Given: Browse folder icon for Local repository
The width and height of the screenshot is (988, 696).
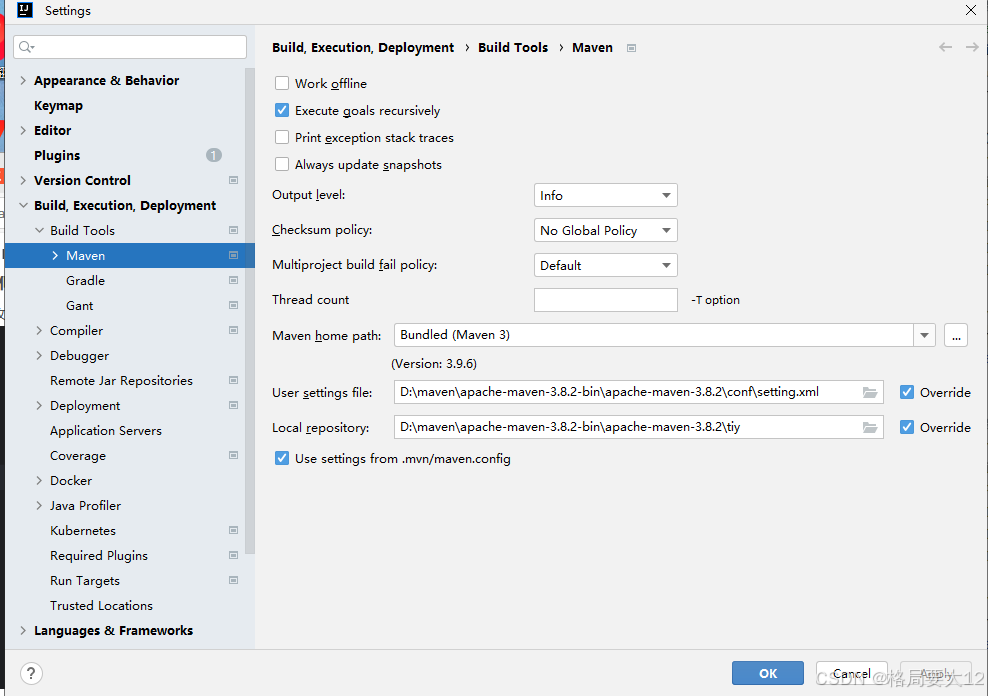Looking at the screenshot, I should click(x=870, y=428).
